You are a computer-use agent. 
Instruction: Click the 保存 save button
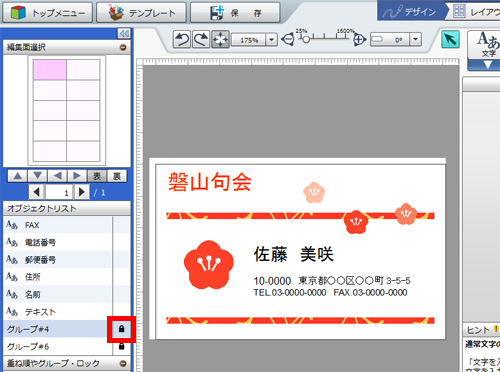235,13
